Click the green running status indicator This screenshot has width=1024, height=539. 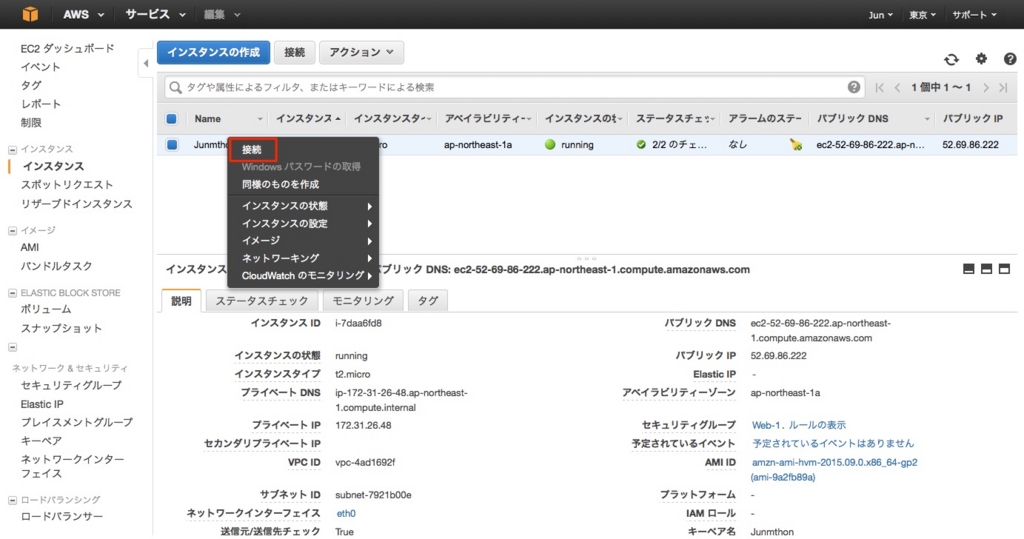tap(550, 144)
